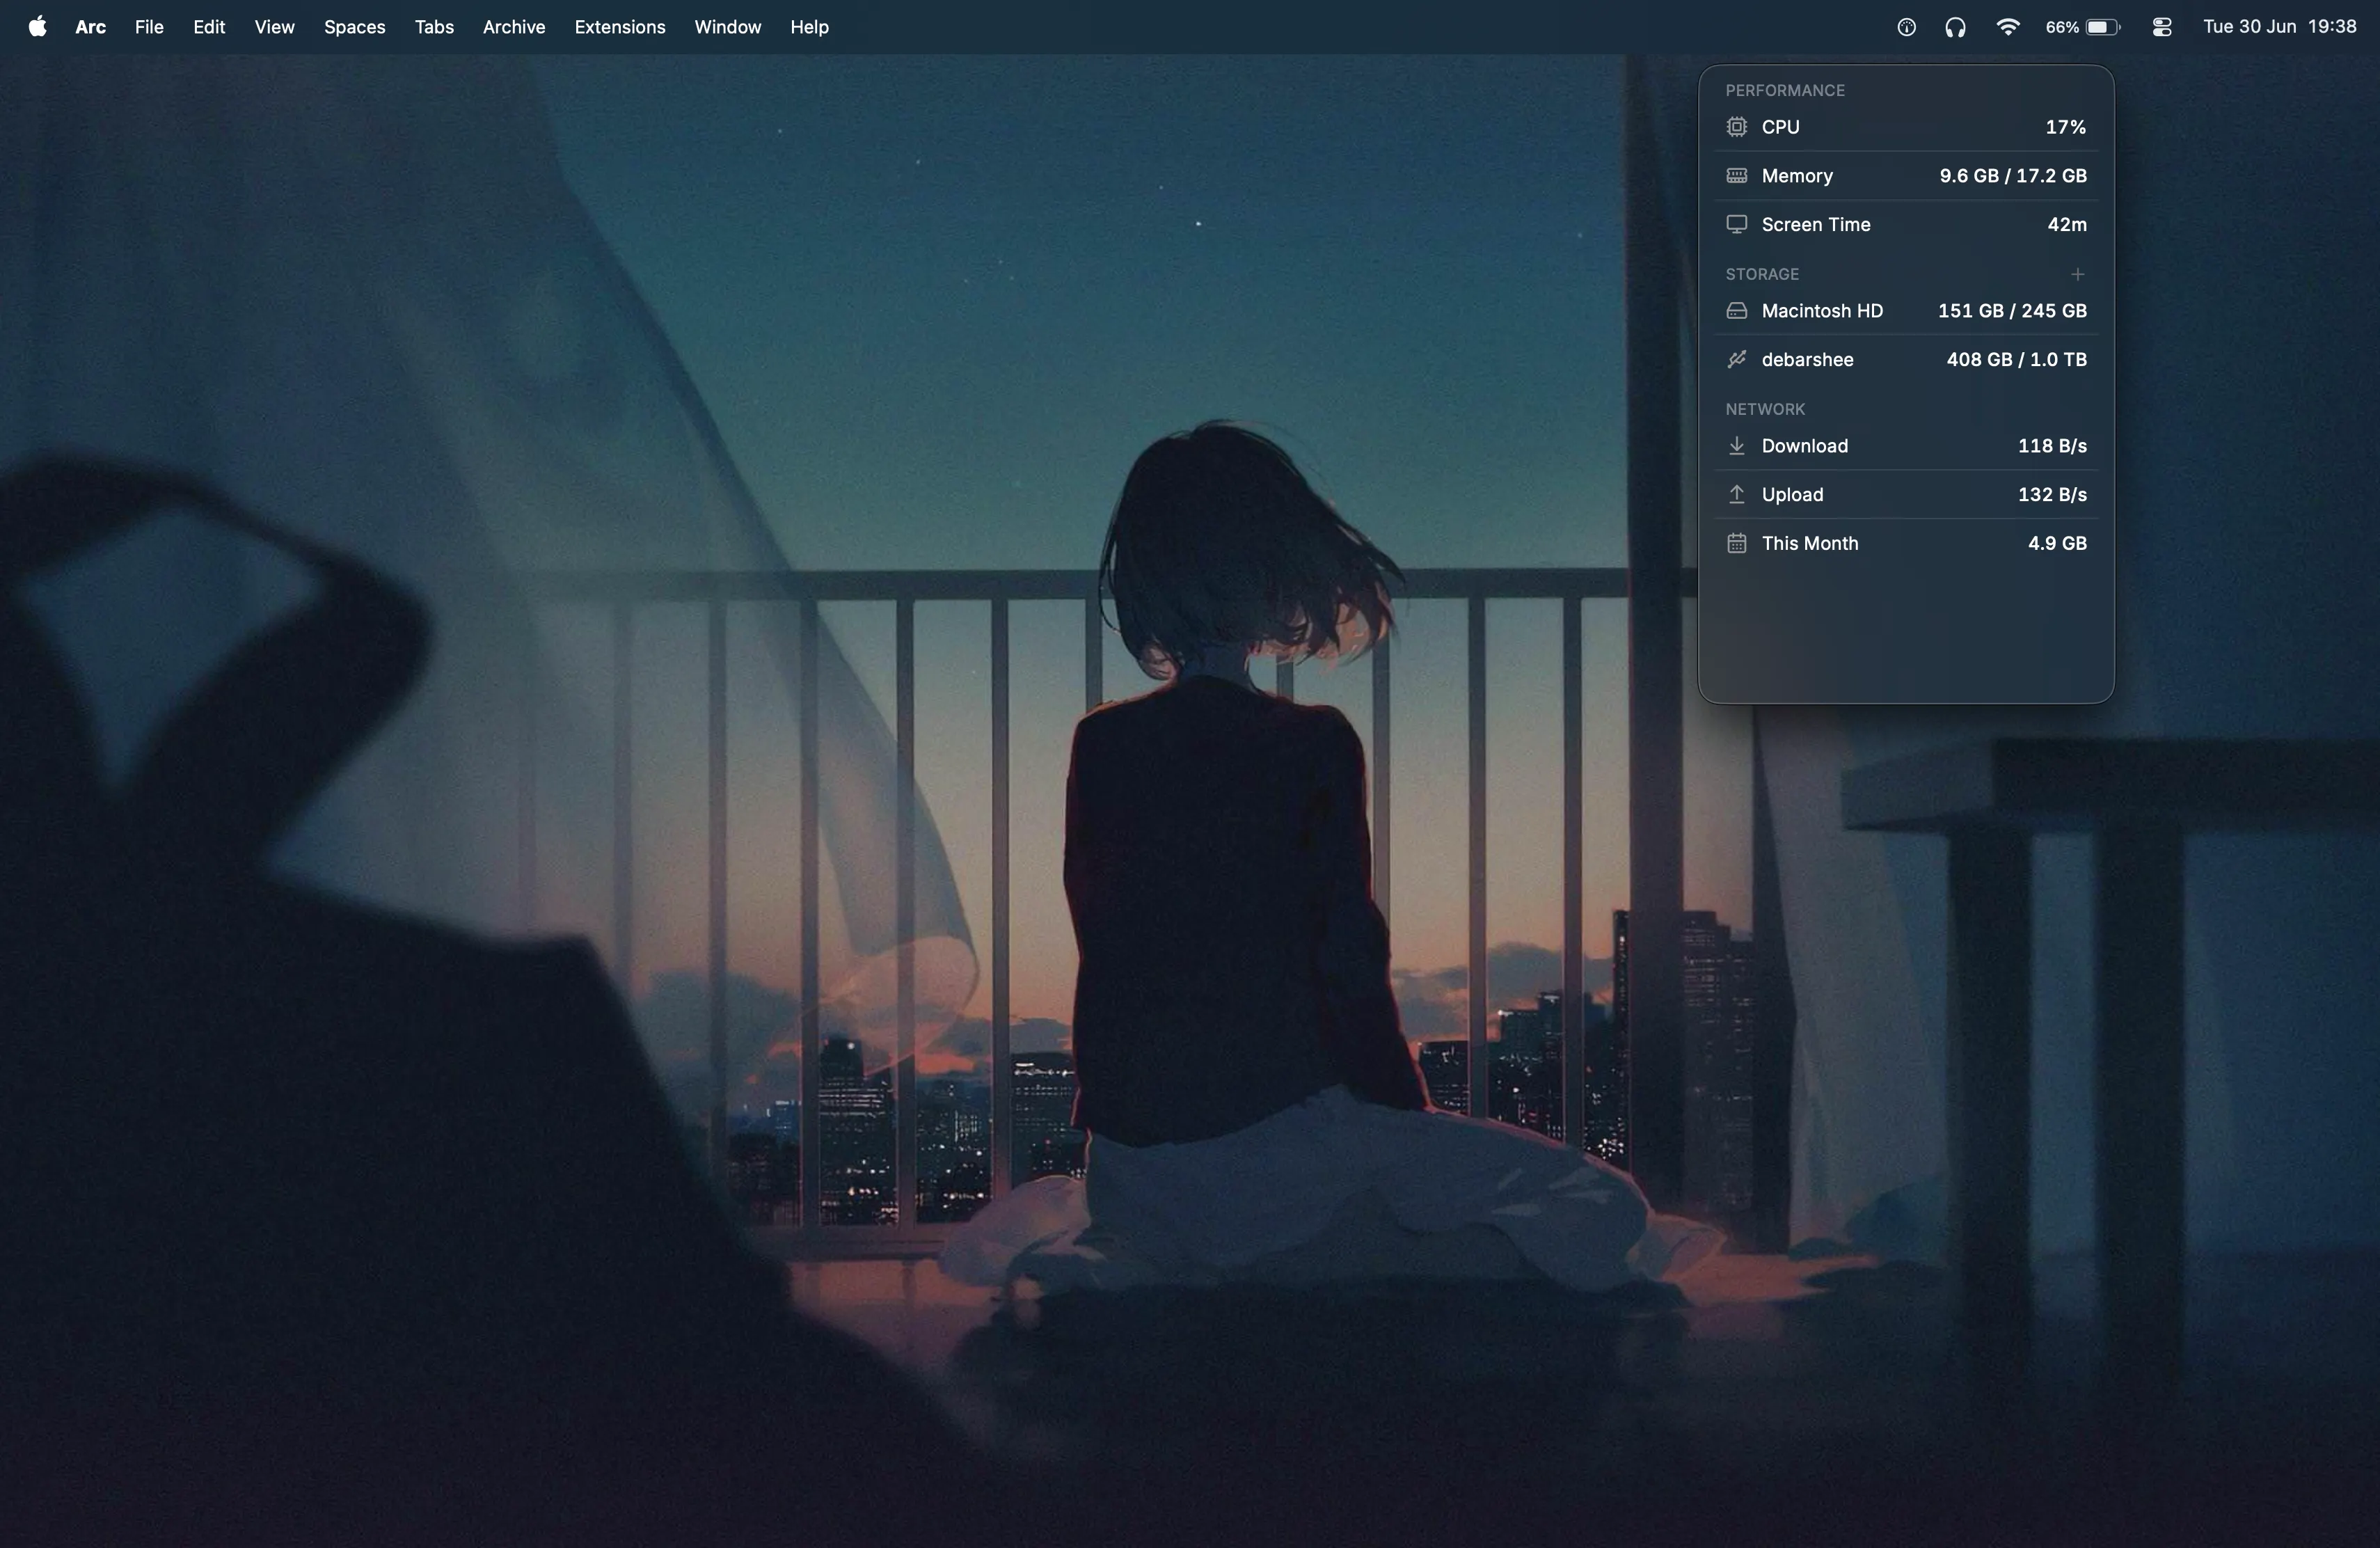Viewport: 2380px width, 1548px height.
Task: Click the 4.9 GB monthly data value
Action: point(2057,544)
